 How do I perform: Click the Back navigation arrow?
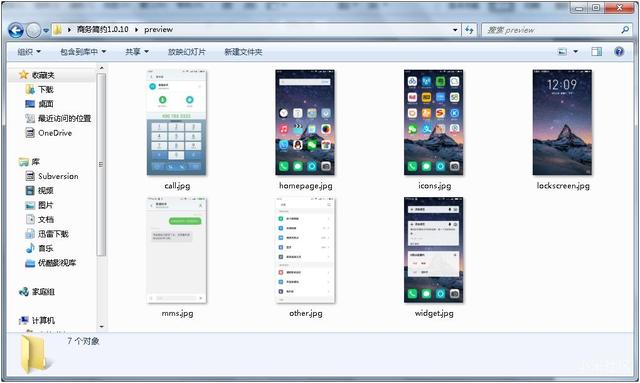pos(16,30)
